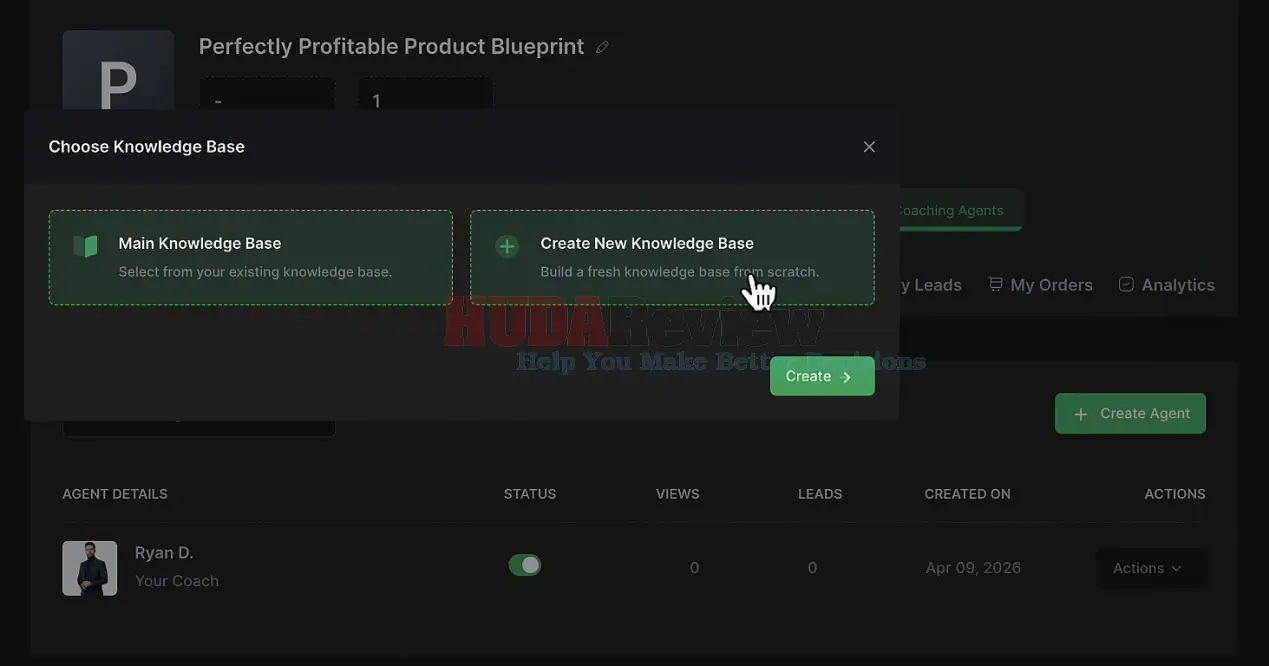Select the Main Knowledge Base card
Viewport: 1269px width, 666px height.
click(x=251, y=257)
